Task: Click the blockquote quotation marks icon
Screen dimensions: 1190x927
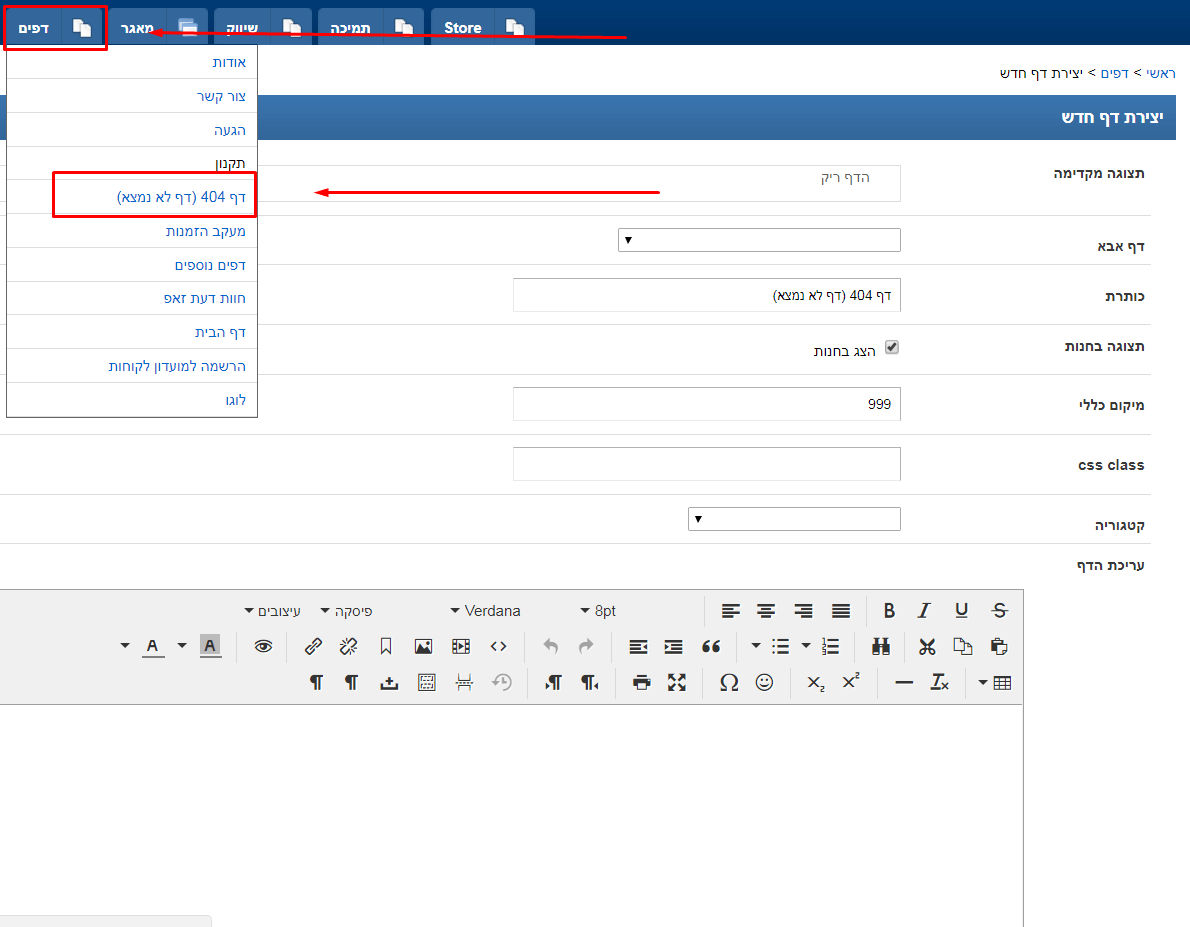Action: click(x=711, y=647)
